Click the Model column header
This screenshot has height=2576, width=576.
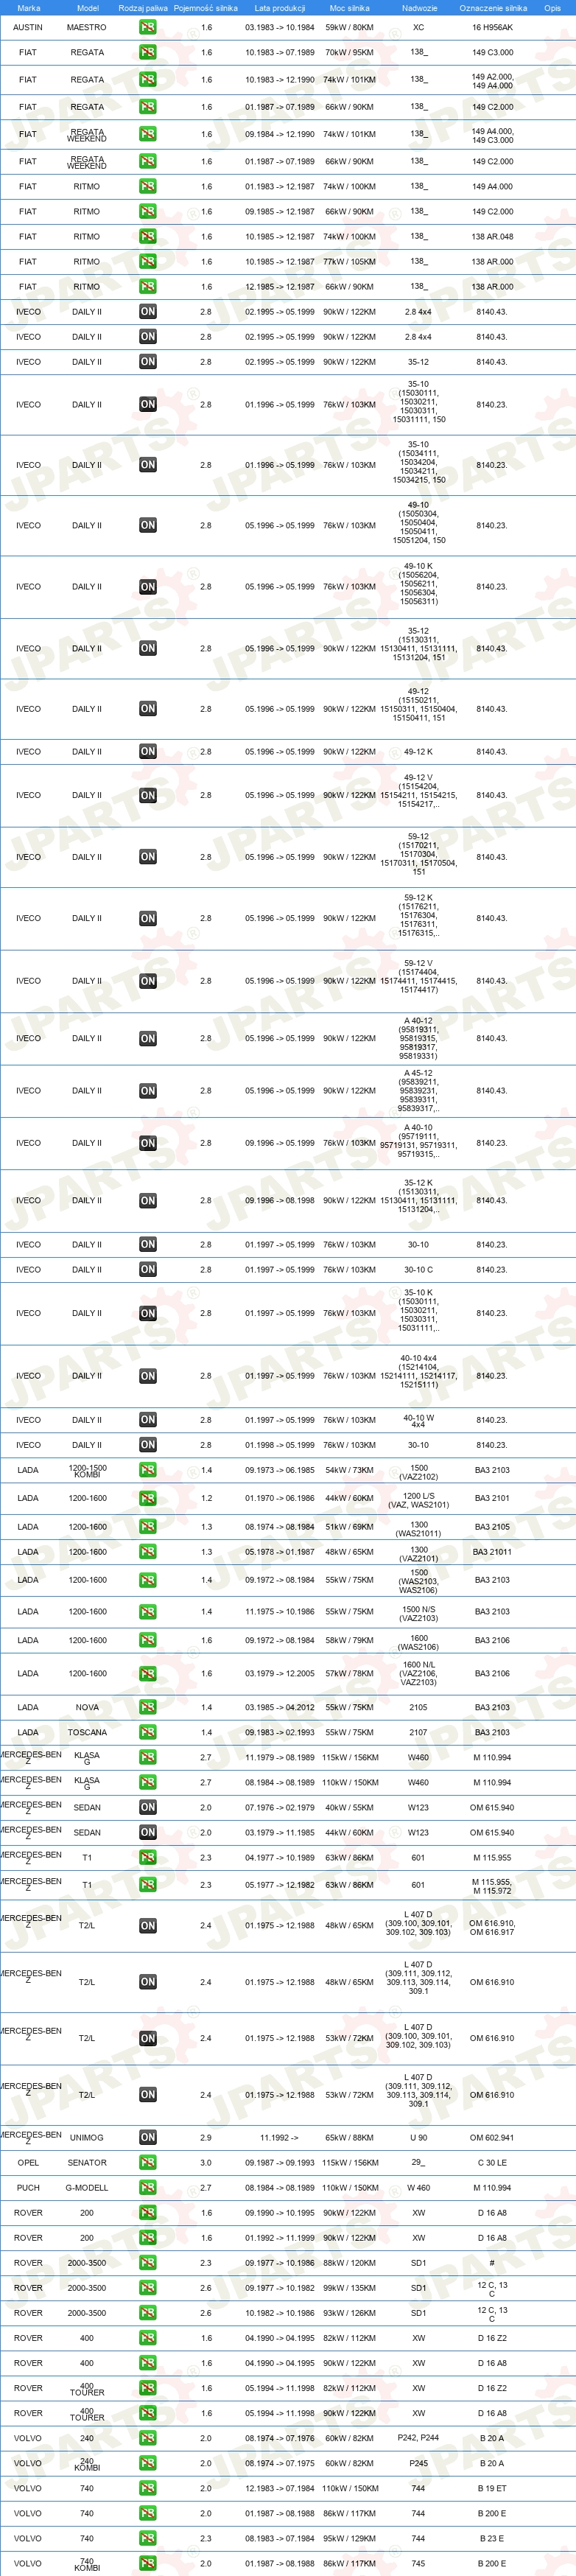coord(88,8)
